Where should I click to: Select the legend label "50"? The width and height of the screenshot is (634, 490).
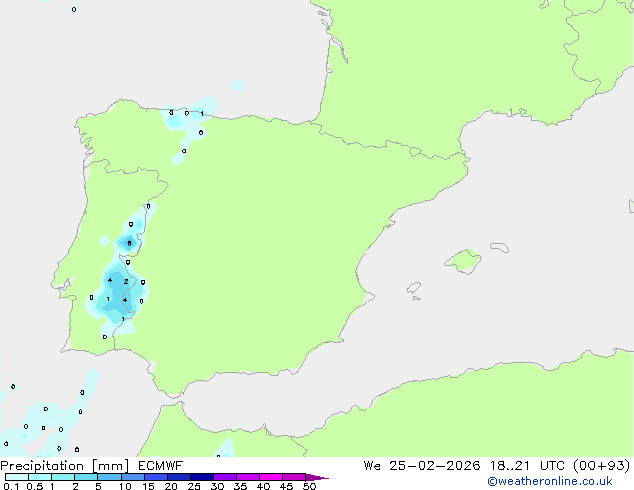(309, 486)
